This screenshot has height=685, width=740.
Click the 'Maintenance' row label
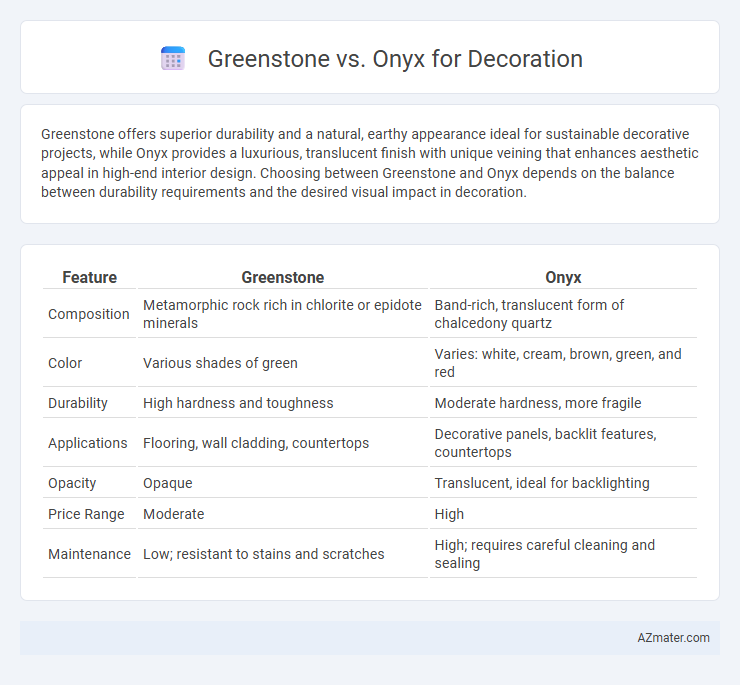90,554
